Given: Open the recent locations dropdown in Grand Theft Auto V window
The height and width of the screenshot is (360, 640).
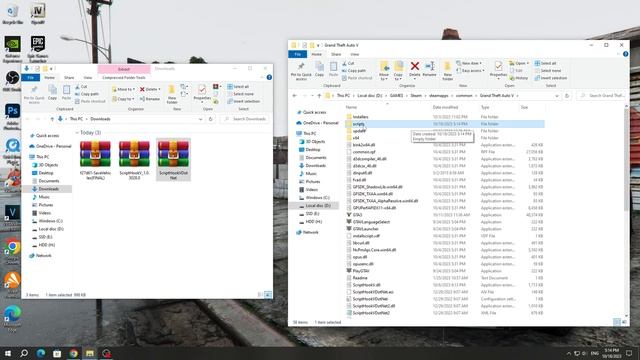Looking at the screenshot, I should (x=312, y=96).
